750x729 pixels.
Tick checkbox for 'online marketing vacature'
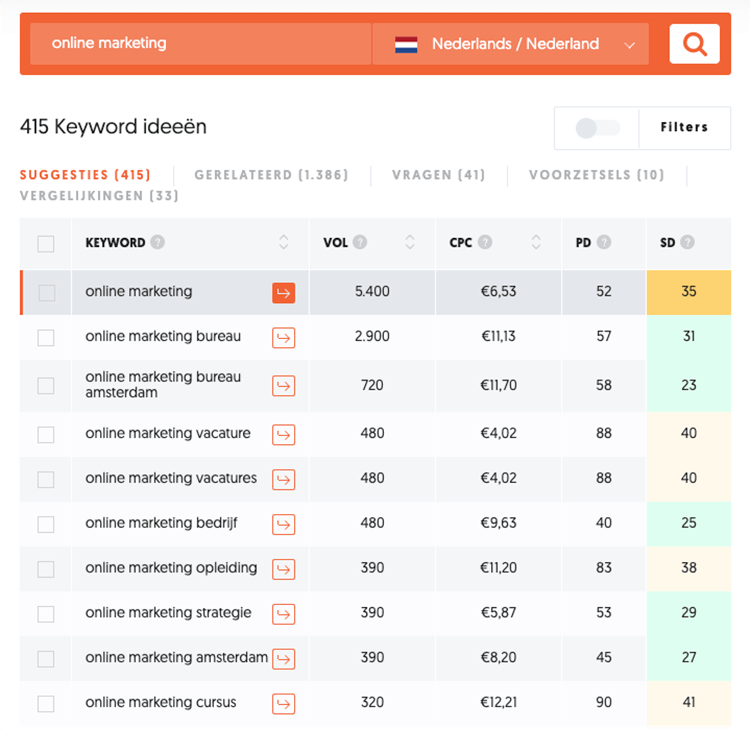click(x=46, y=434)
